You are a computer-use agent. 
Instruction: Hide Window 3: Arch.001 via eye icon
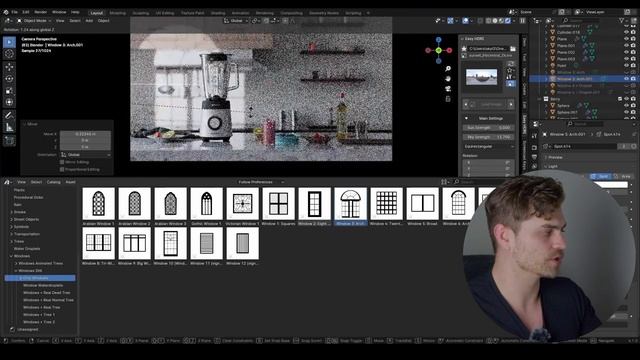pos(626,79)
